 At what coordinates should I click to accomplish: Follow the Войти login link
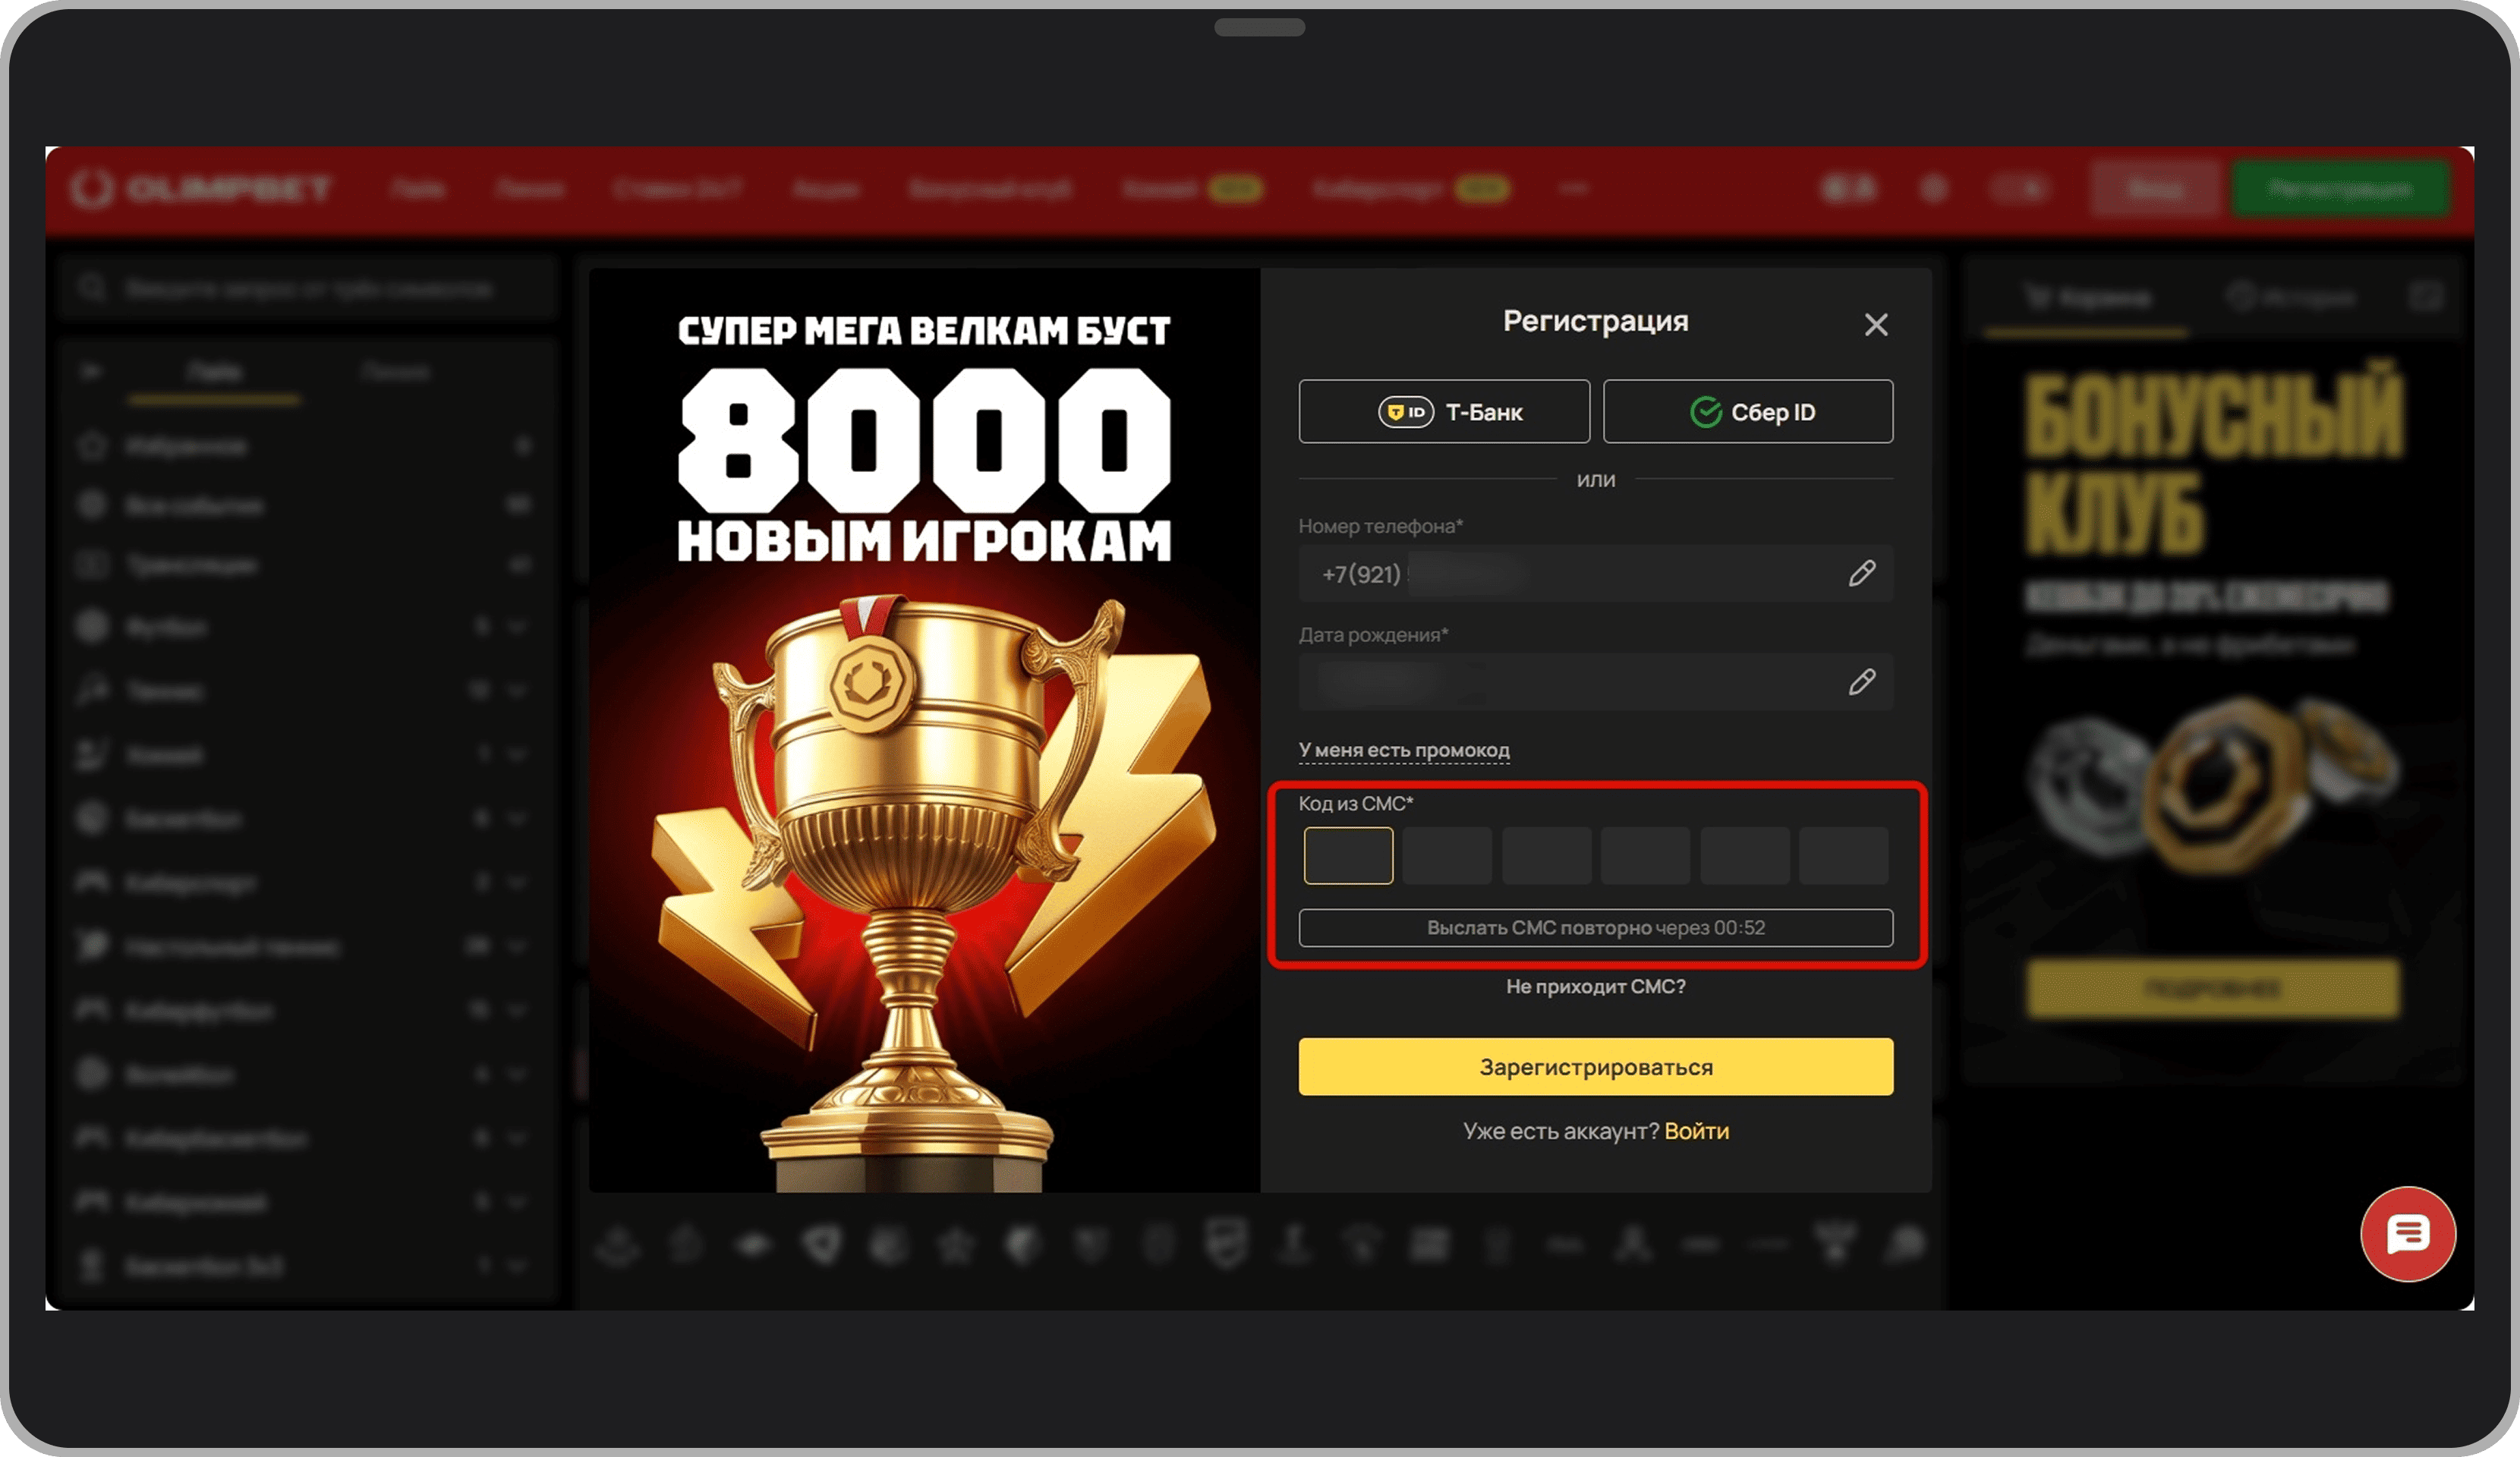coord(1696,1131)
